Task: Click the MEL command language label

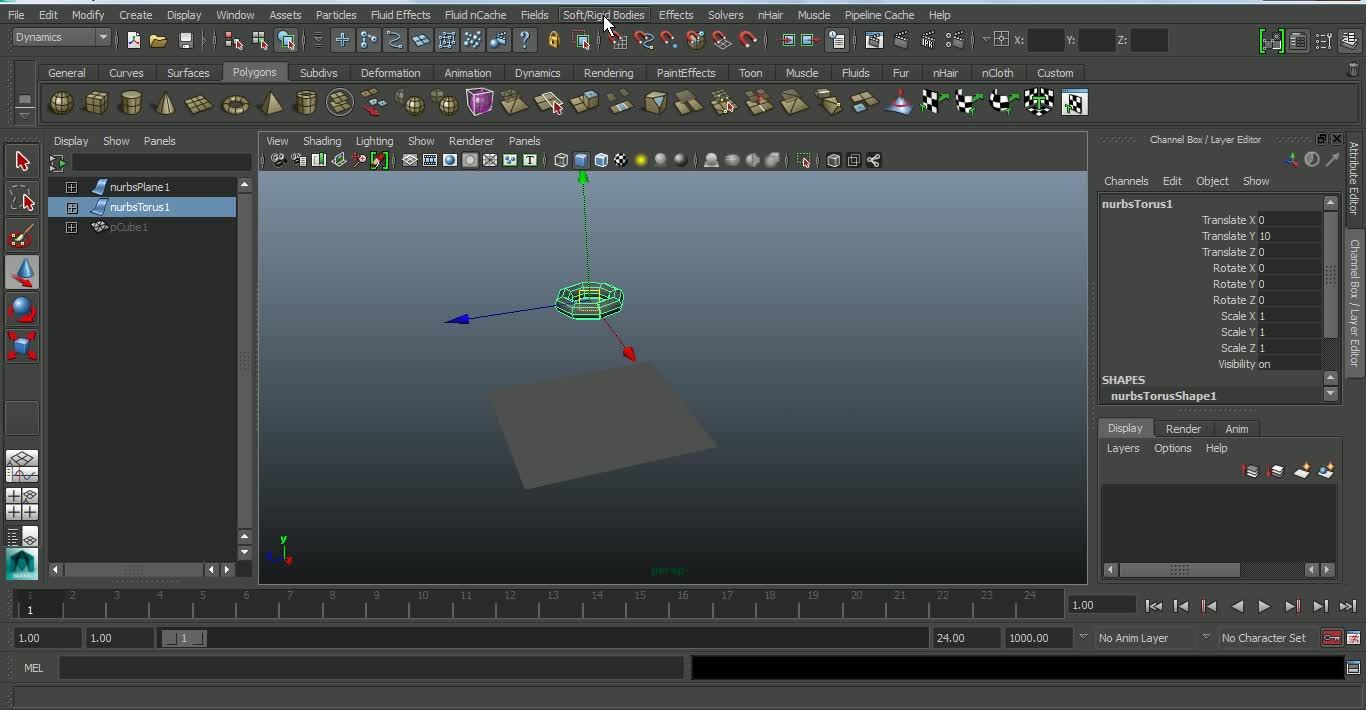Action: click(33, 668)
